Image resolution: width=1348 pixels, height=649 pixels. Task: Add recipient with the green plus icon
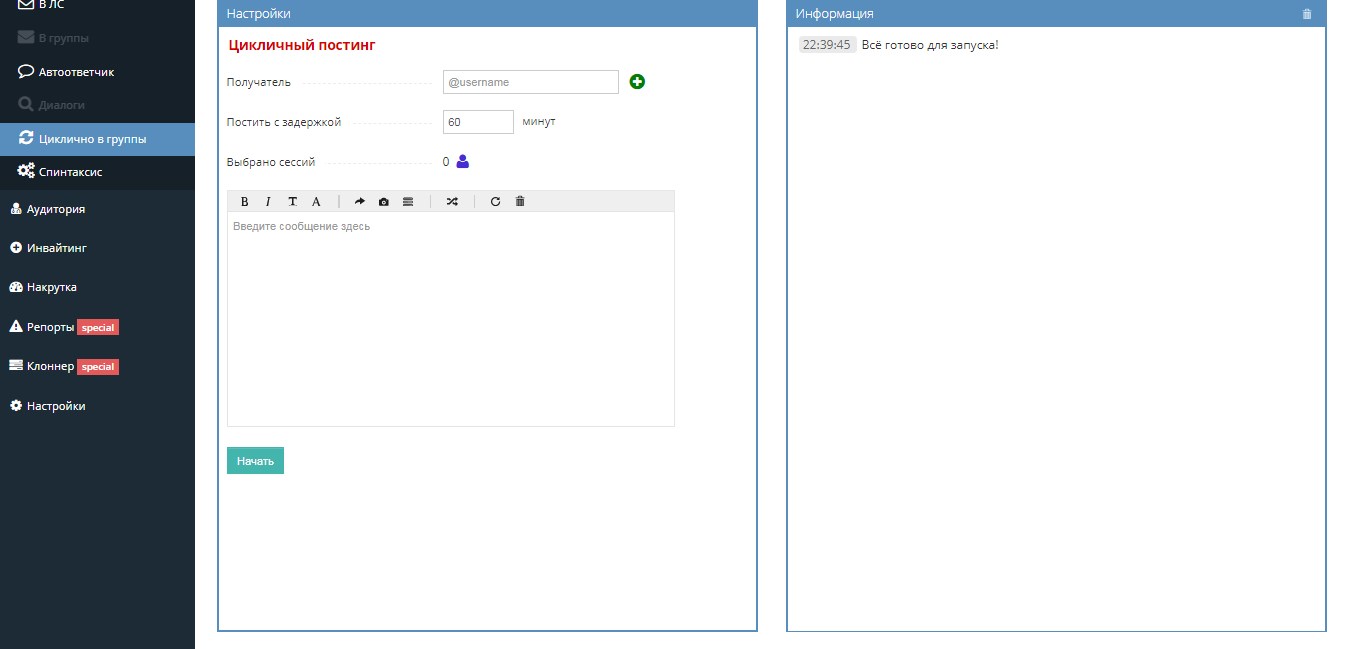point(637,82)
